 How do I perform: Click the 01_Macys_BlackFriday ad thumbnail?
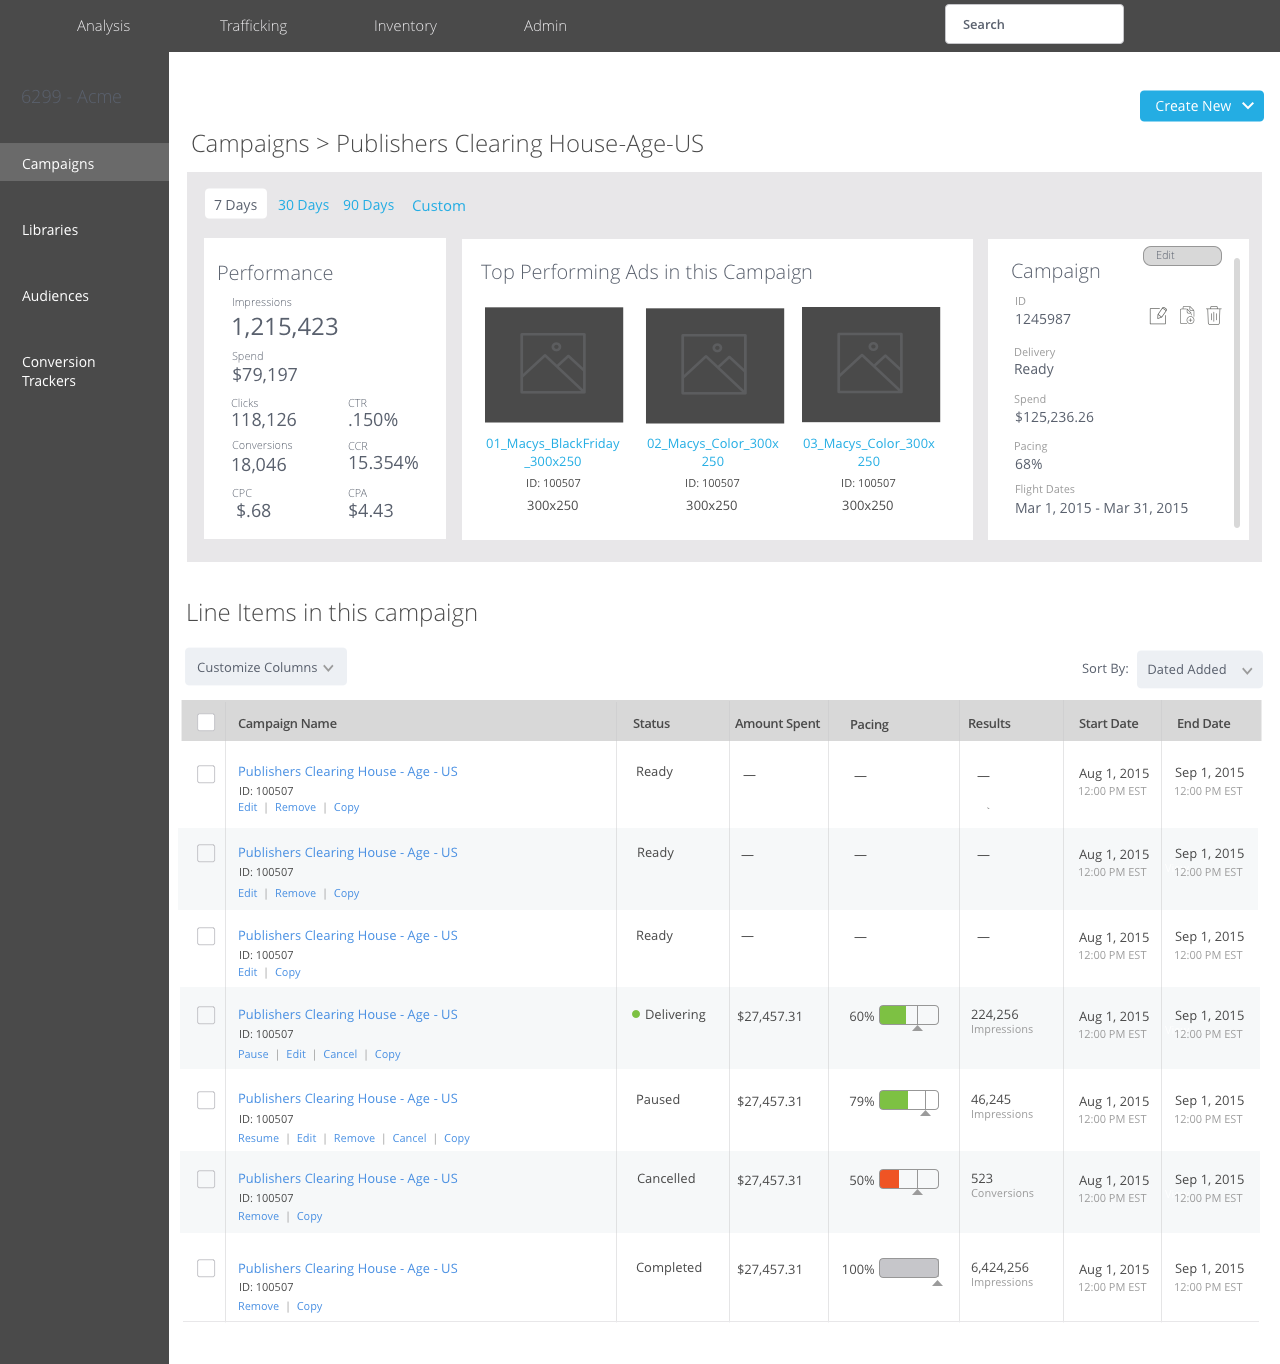click(x=554, y=365)
